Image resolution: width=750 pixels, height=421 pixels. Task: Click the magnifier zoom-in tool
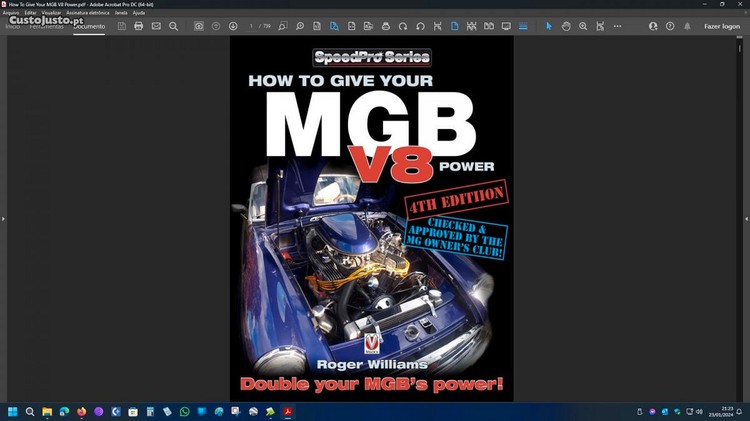tap(583, 26)
